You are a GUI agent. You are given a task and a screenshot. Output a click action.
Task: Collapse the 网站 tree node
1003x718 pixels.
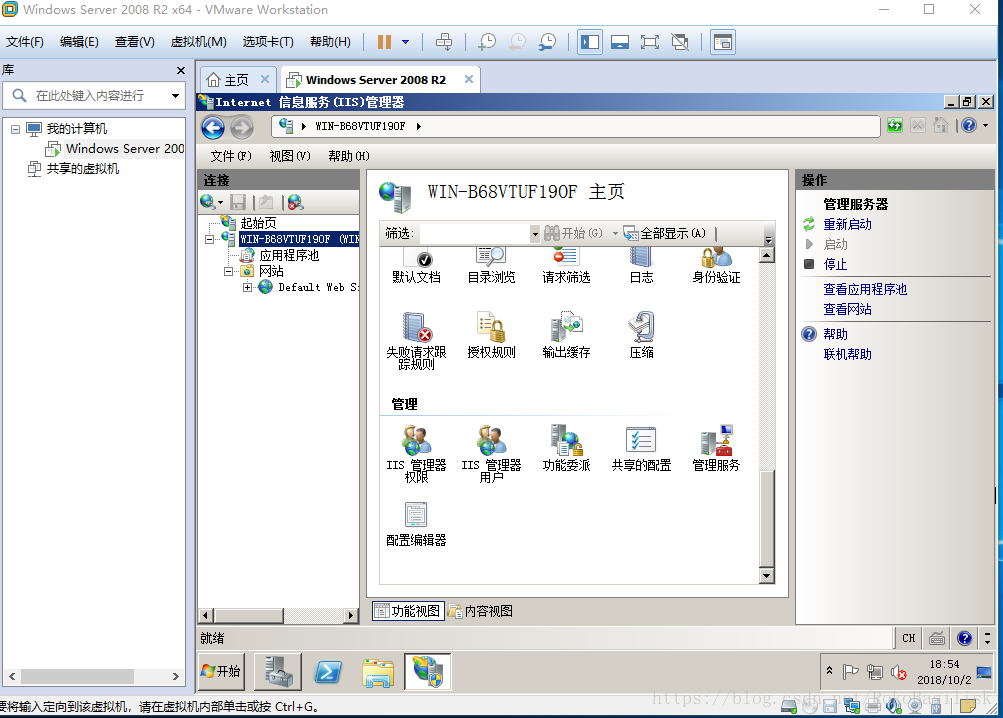tap(228, 271)
